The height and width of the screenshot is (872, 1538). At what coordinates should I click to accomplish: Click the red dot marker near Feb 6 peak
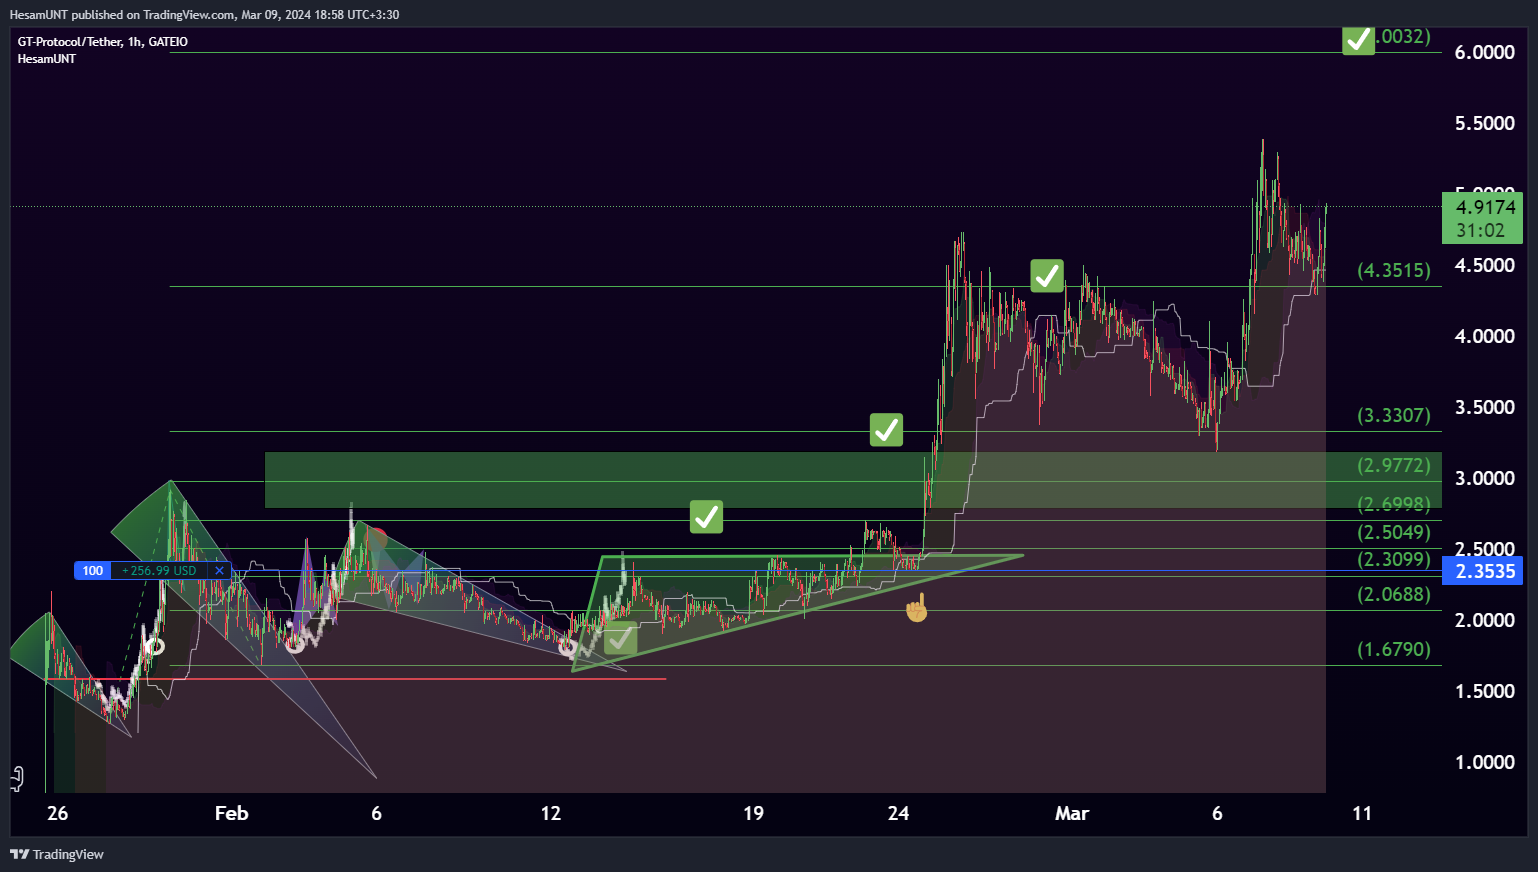click(376, 538)
